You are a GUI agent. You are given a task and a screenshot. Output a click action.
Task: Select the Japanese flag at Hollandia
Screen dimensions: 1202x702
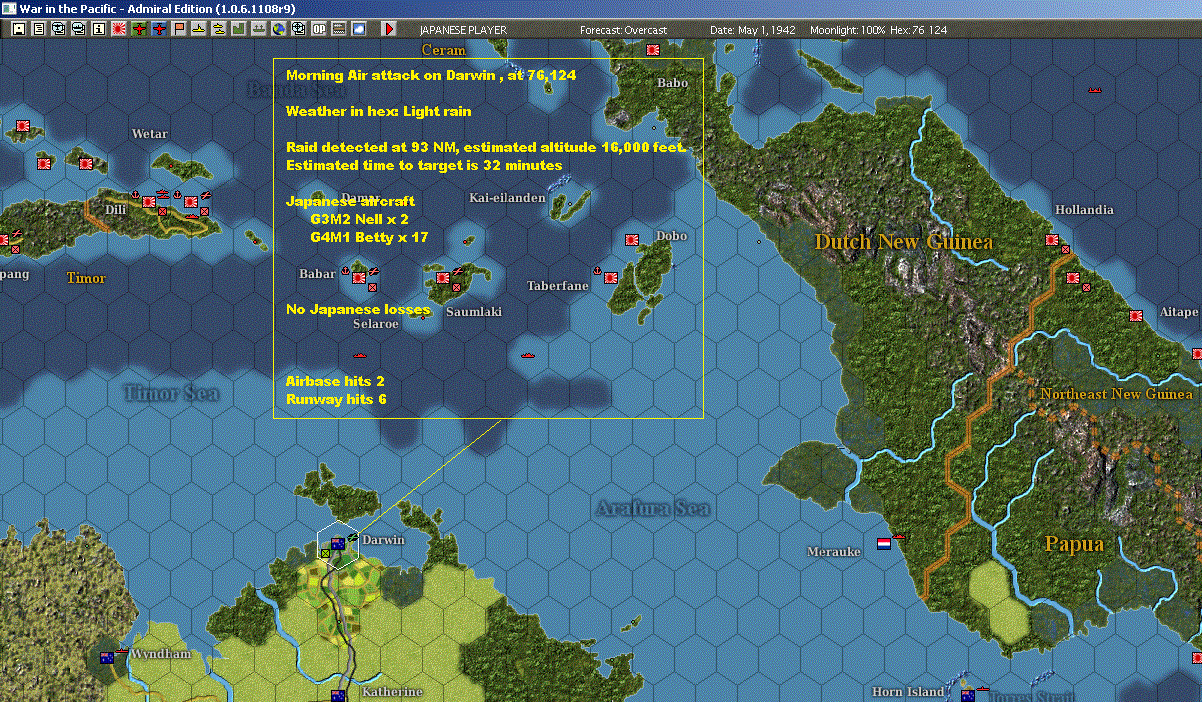[x=1052, y=240]
